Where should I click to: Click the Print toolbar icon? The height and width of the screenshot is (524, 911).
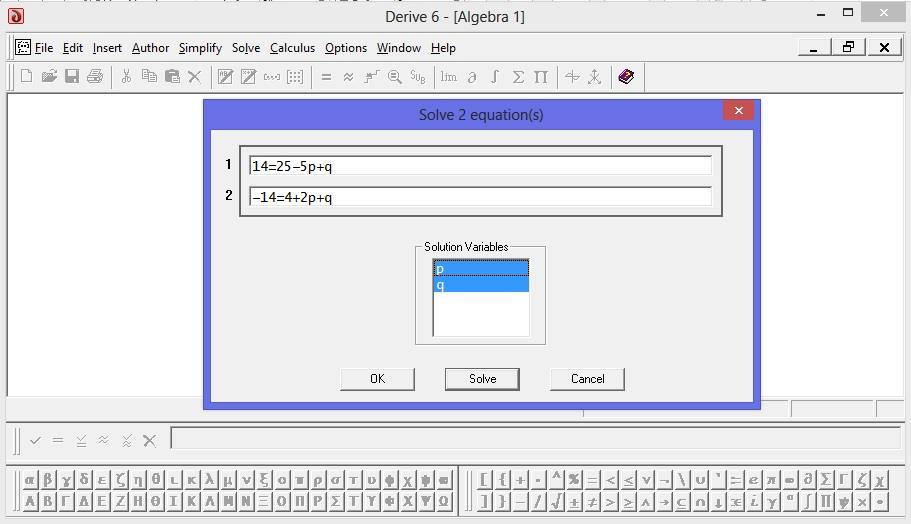[x=95, y=77]
